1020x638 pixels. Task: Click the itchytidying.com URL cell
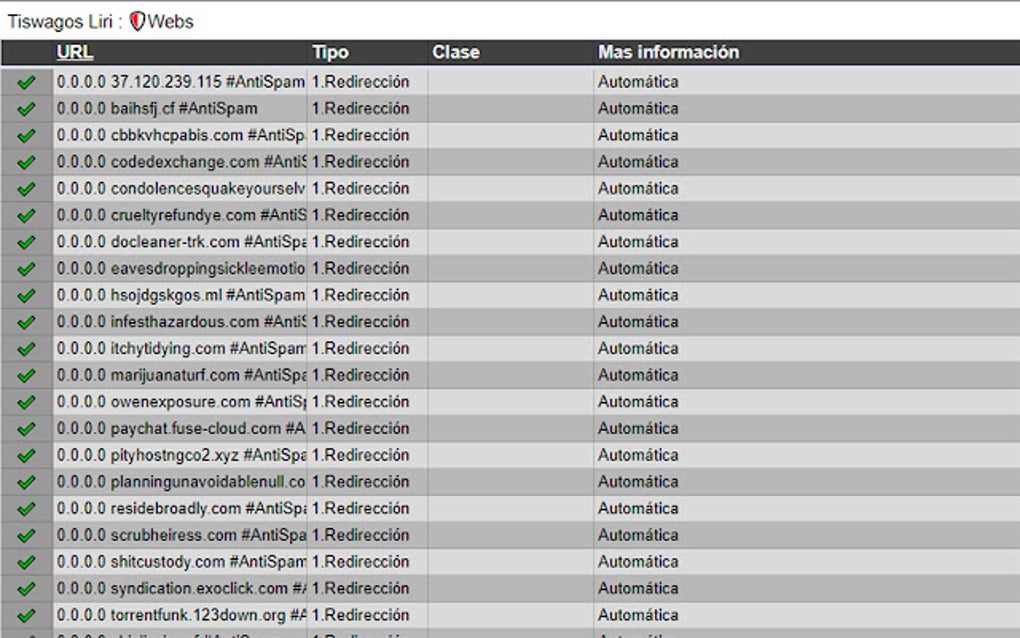click(180, 348)
